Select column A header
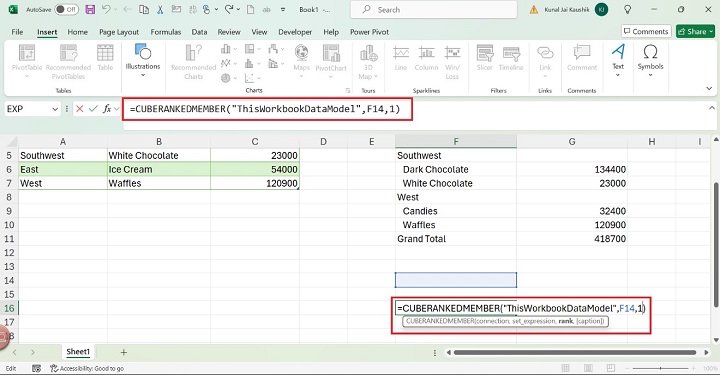This screenshot has width=720, height=375. (63, 142)
